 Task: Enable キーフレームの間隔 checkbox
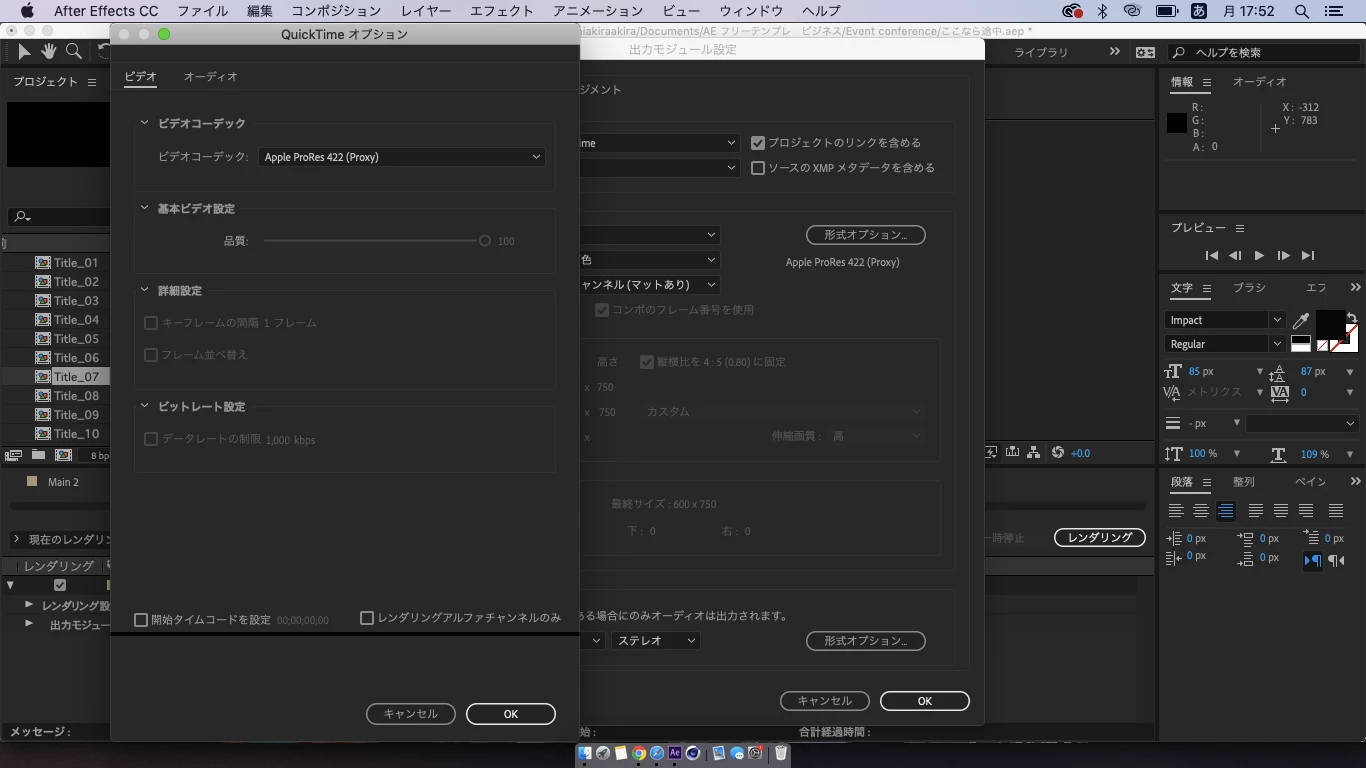(151, 323)
